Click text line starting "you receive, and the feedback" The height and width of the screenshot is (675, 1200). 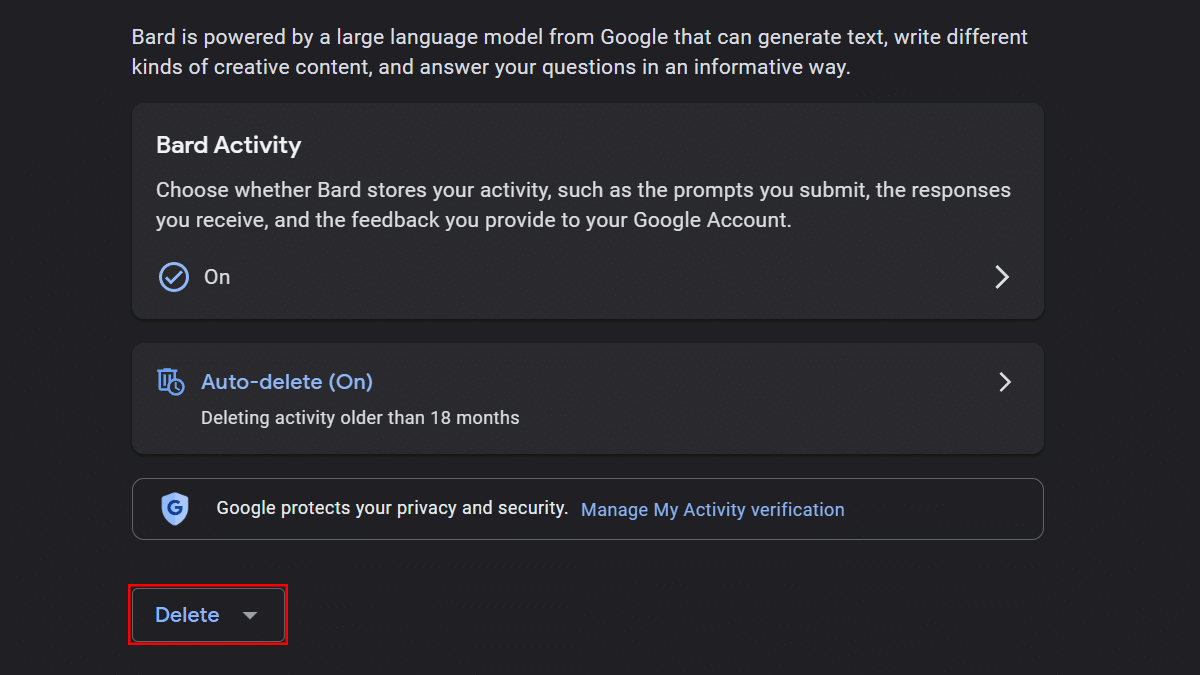pos(473,220)
